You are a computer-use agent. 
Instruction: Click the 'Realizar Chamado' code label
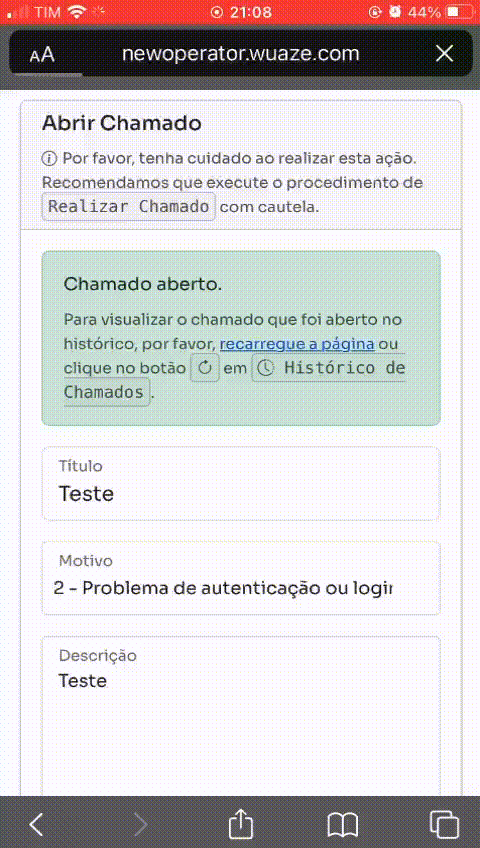click(x=129, y=207)
